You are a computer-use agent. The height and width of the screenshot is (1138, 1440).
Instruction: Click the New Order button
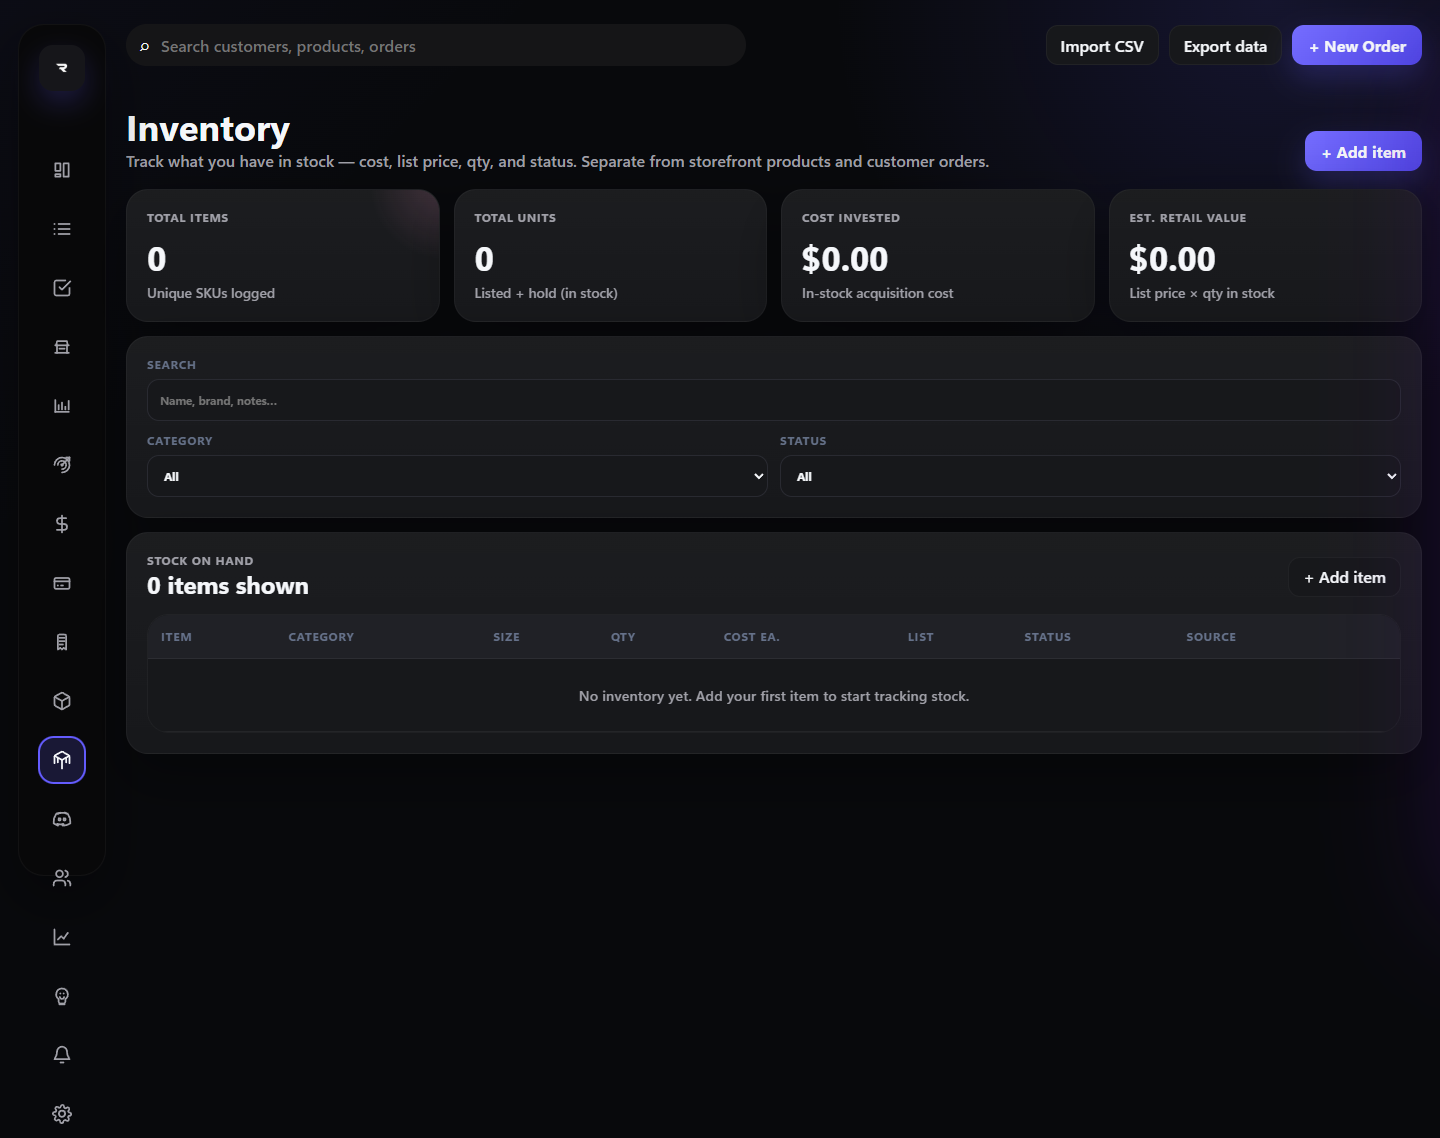tap(1357, 46)
